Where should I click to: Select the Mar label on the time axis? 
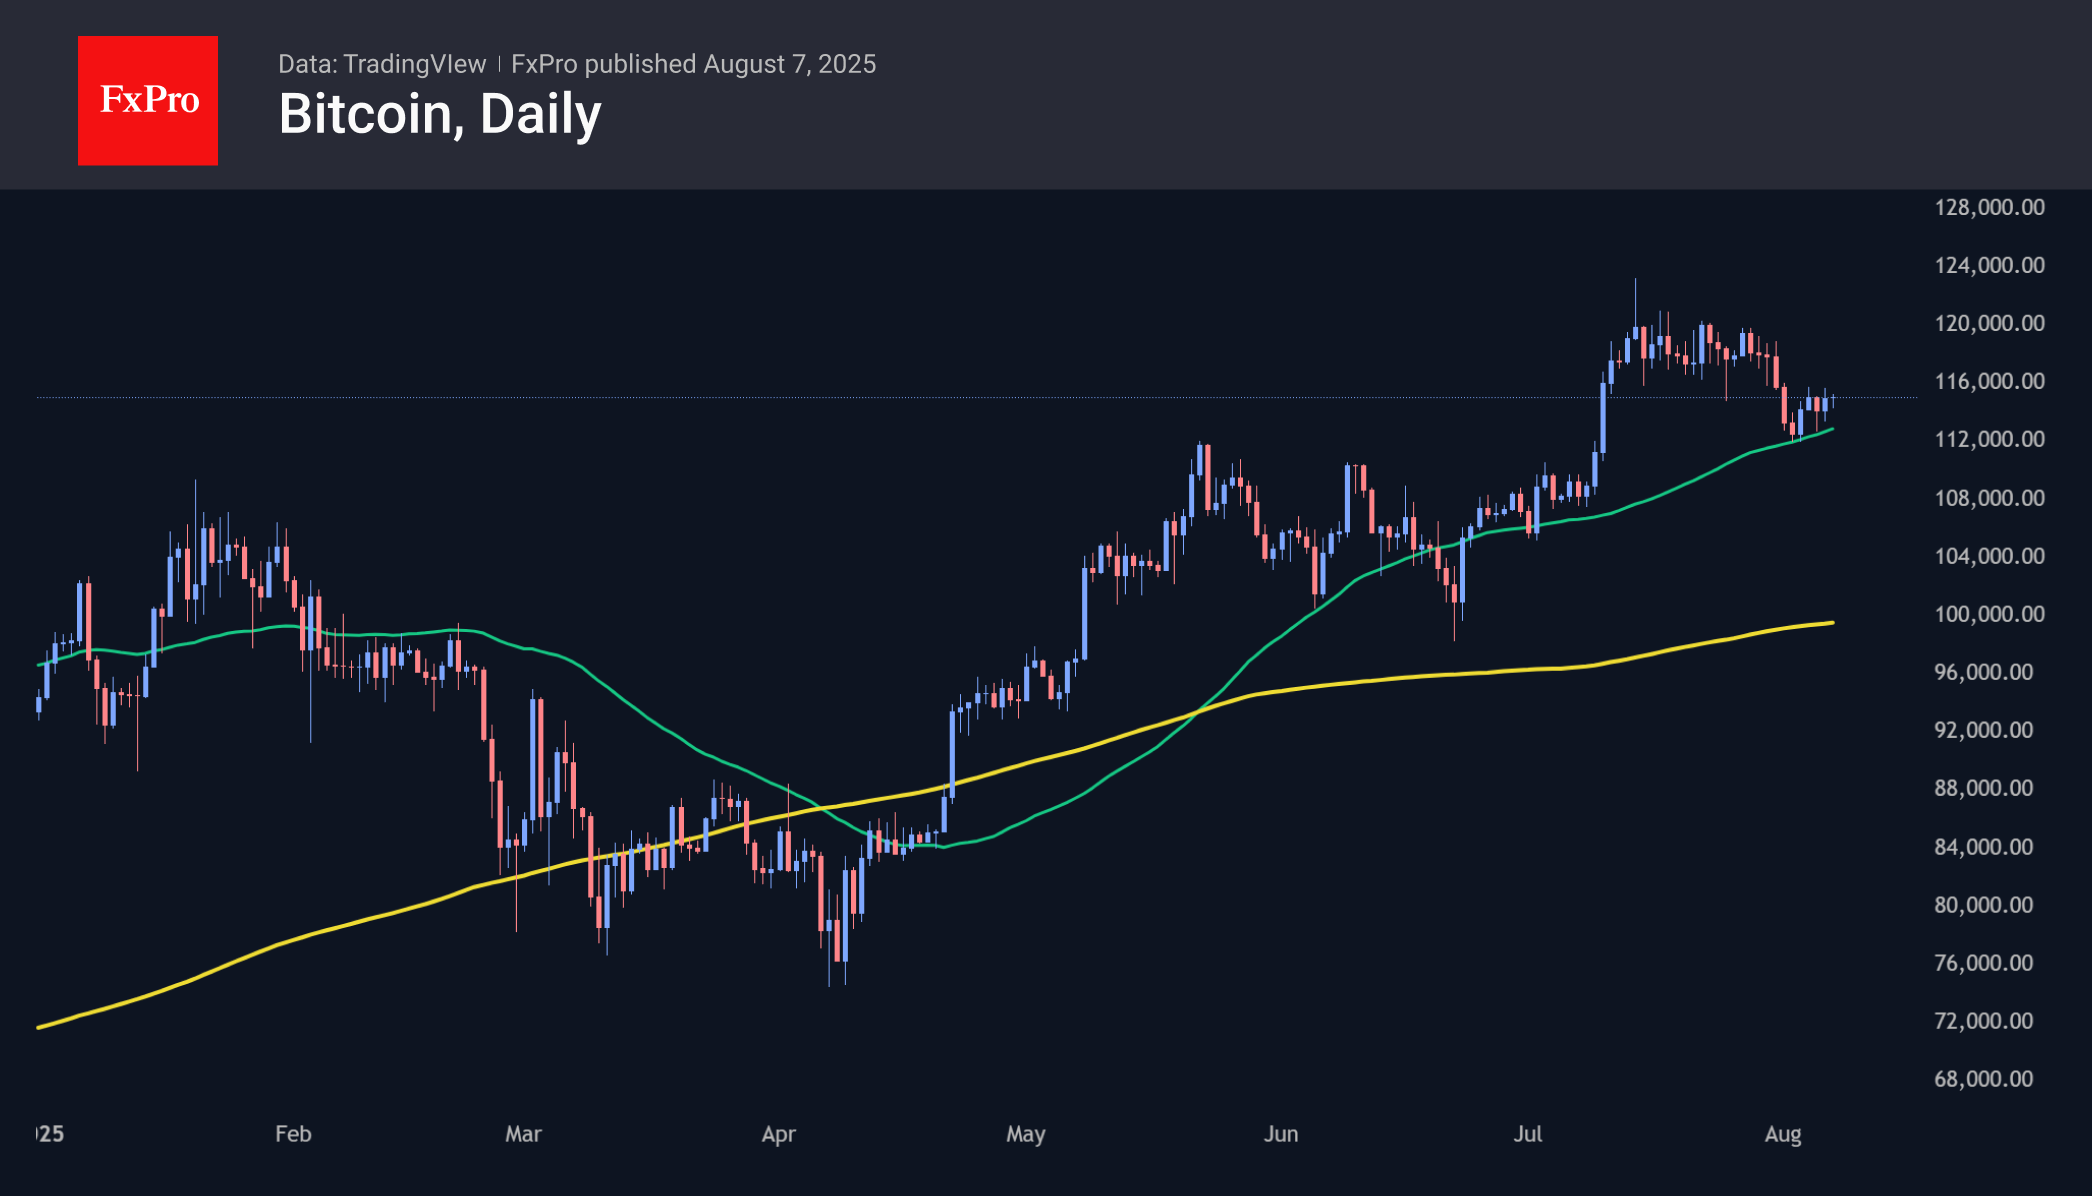click(x=523, y=1134)
